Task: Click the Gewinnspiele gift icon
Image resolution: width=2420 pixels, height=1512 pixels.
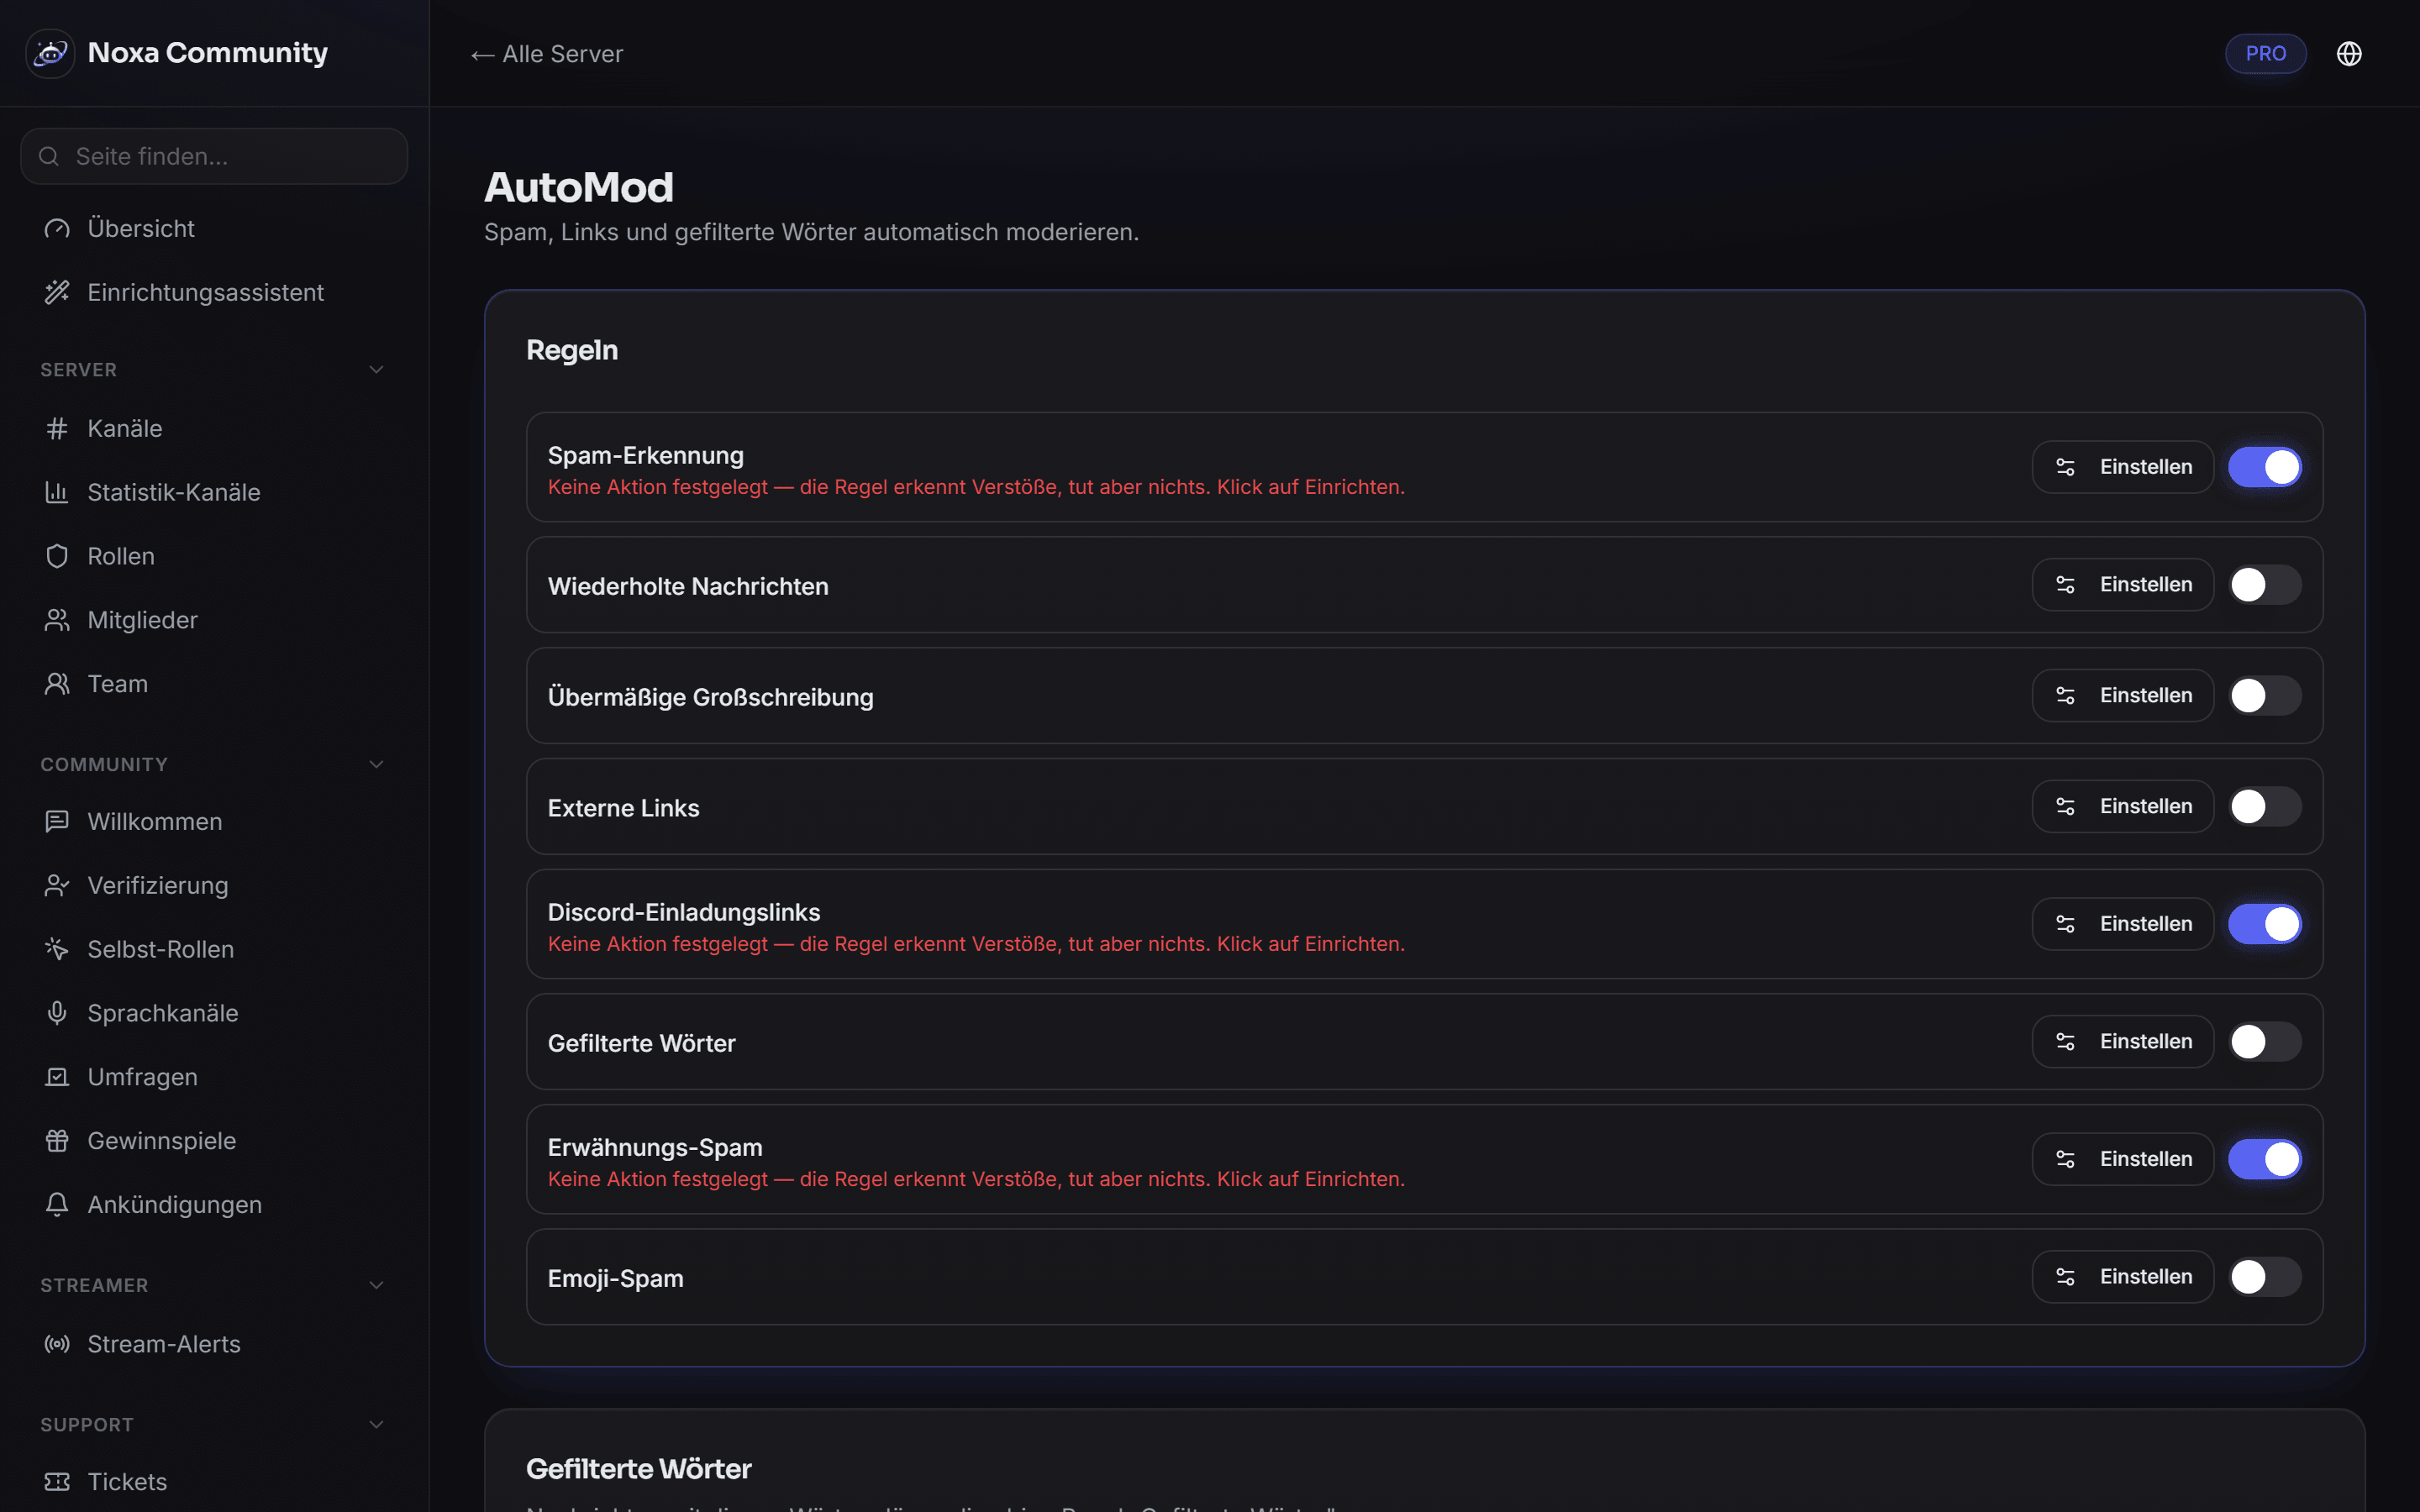Action: pos(57,1142)
